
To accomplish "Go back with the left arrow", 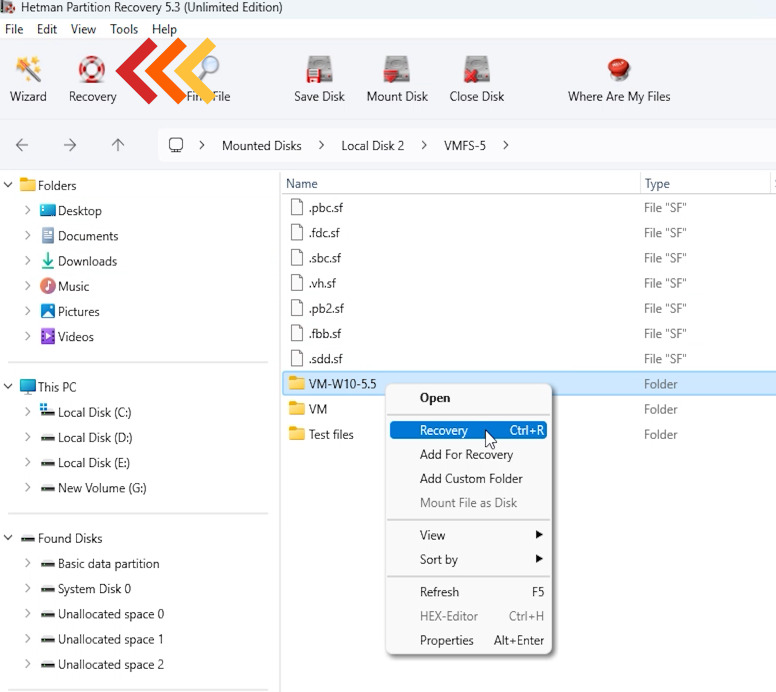I will point(22,145).
